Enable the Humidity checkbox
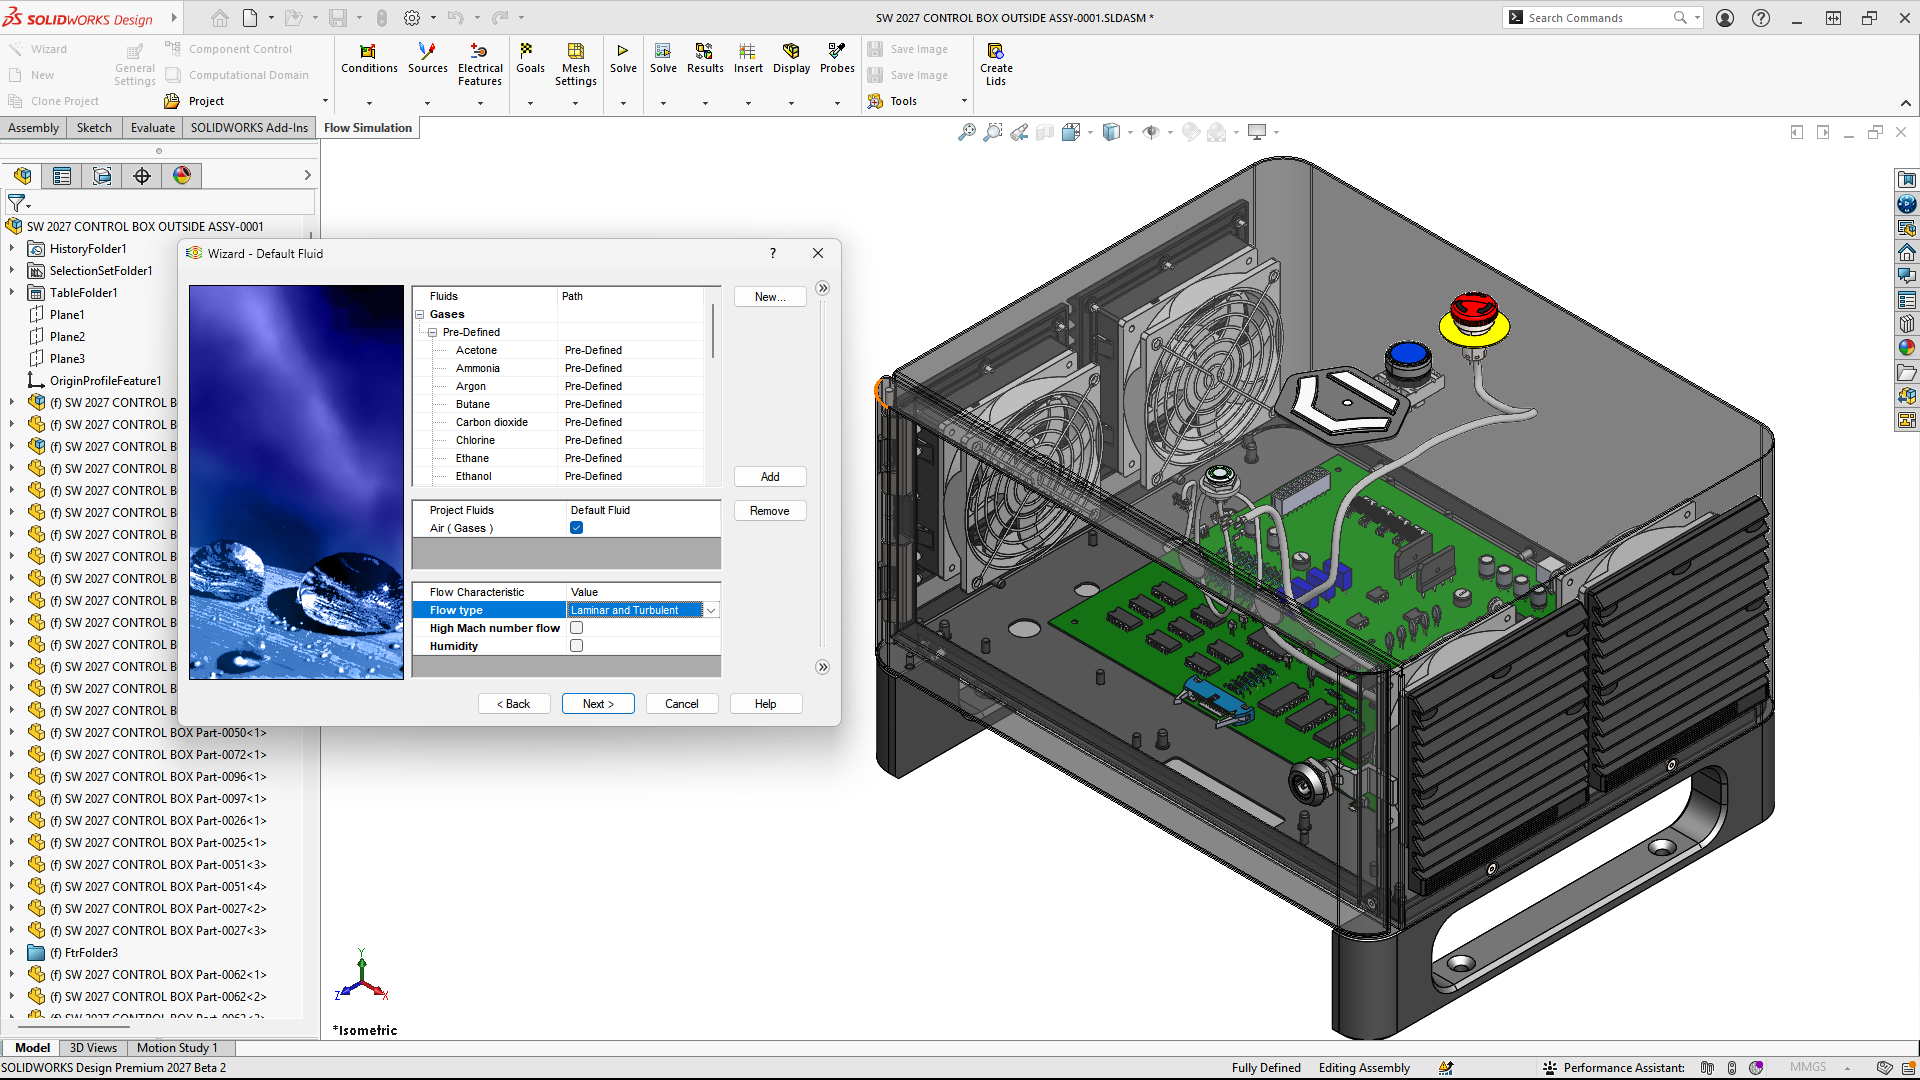Viewport: 1920px width, 1080px height. [577, 646]
